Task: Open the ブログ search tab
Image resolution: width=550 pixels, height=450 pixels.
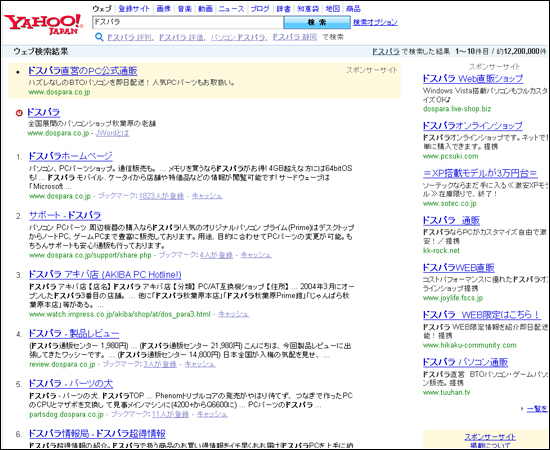Action: 260,9
